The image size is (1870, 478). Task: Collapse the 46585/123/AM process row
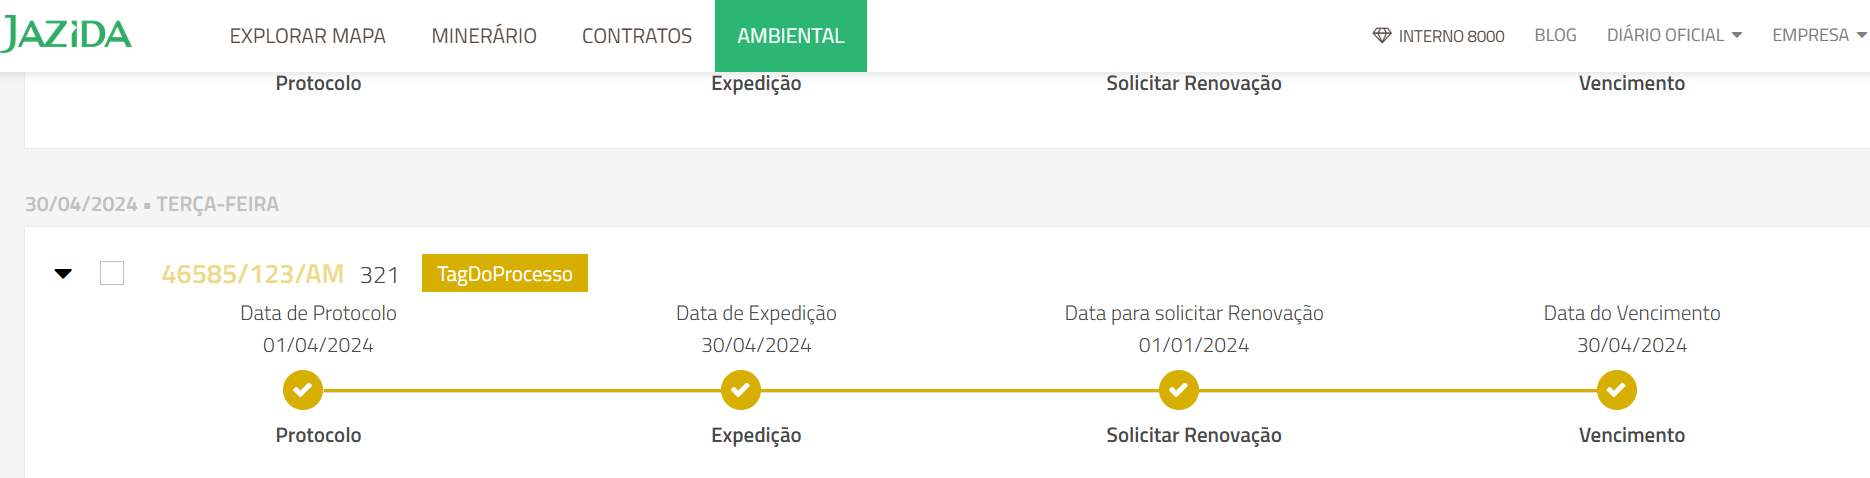tap(63, 273)
